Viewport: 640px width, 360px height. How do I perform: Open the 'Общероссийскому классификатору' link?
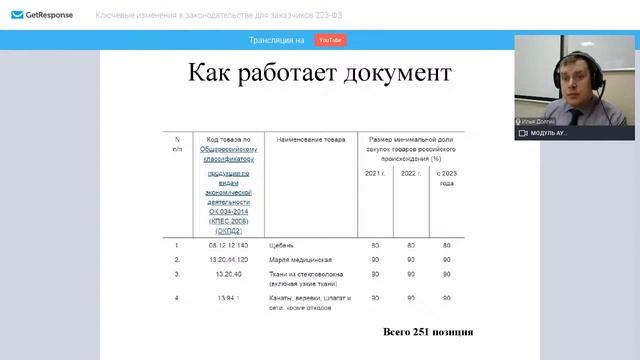pos(229,154)
